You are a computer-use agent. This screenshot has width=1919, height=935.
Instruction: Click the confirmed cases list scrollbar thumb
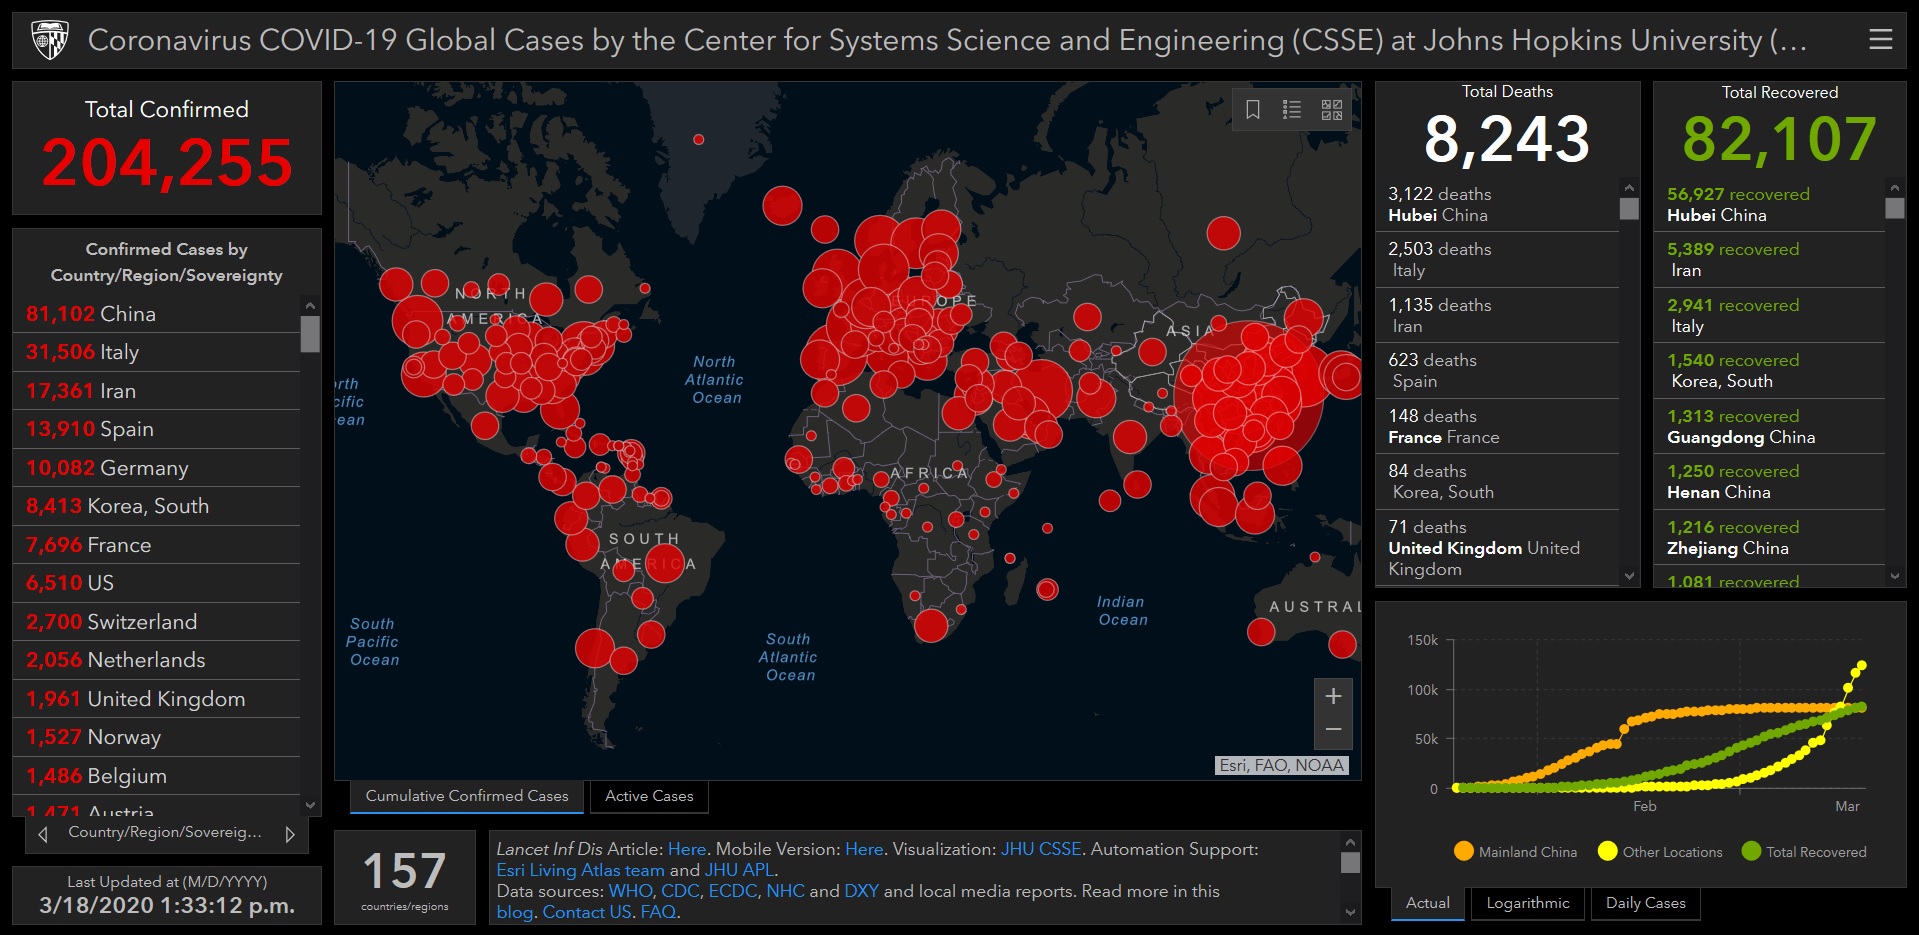click(x=310, y=334)
